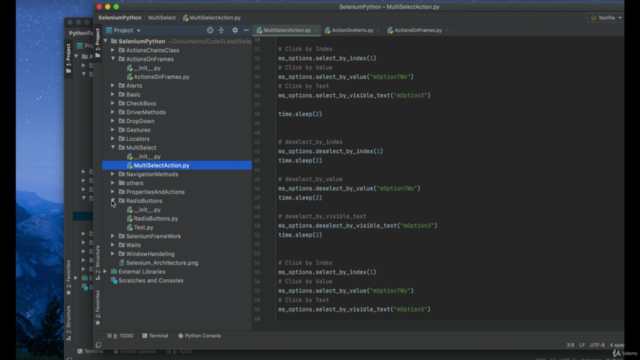Open the Terminal tool window
The width and height of the screenshot is (640, 360).
(155, 336)
